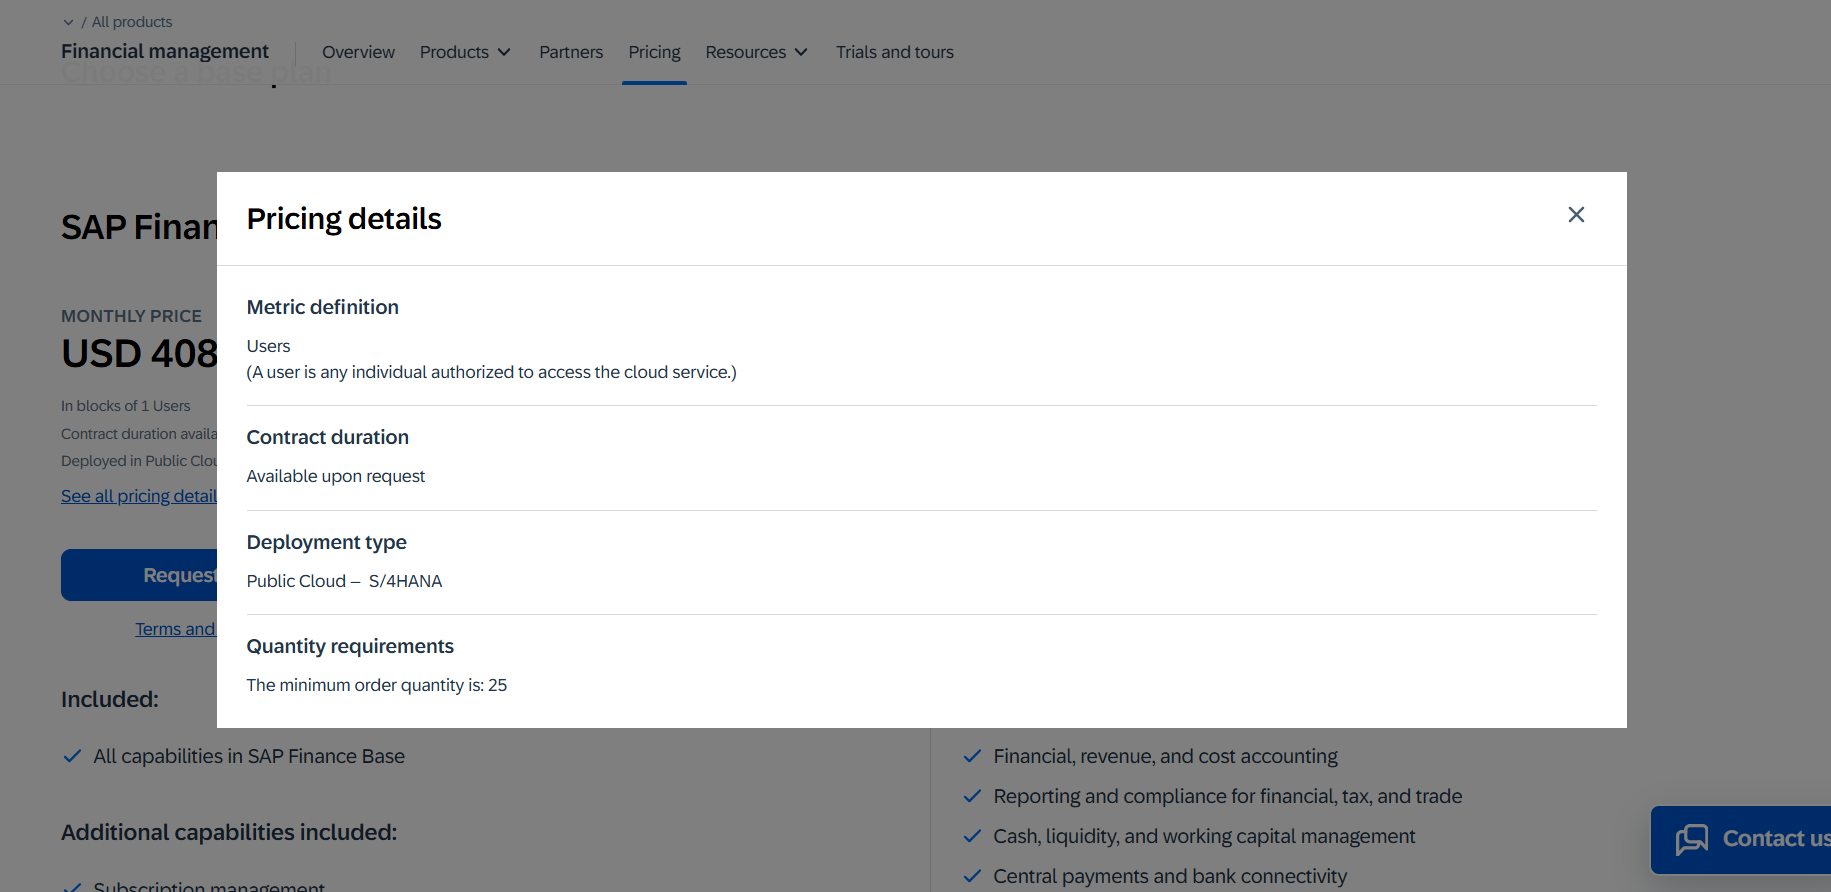Click the Deployment type heading
Image resolution: width=1831 pixels, height=892 pixels.
coord(326,542)
